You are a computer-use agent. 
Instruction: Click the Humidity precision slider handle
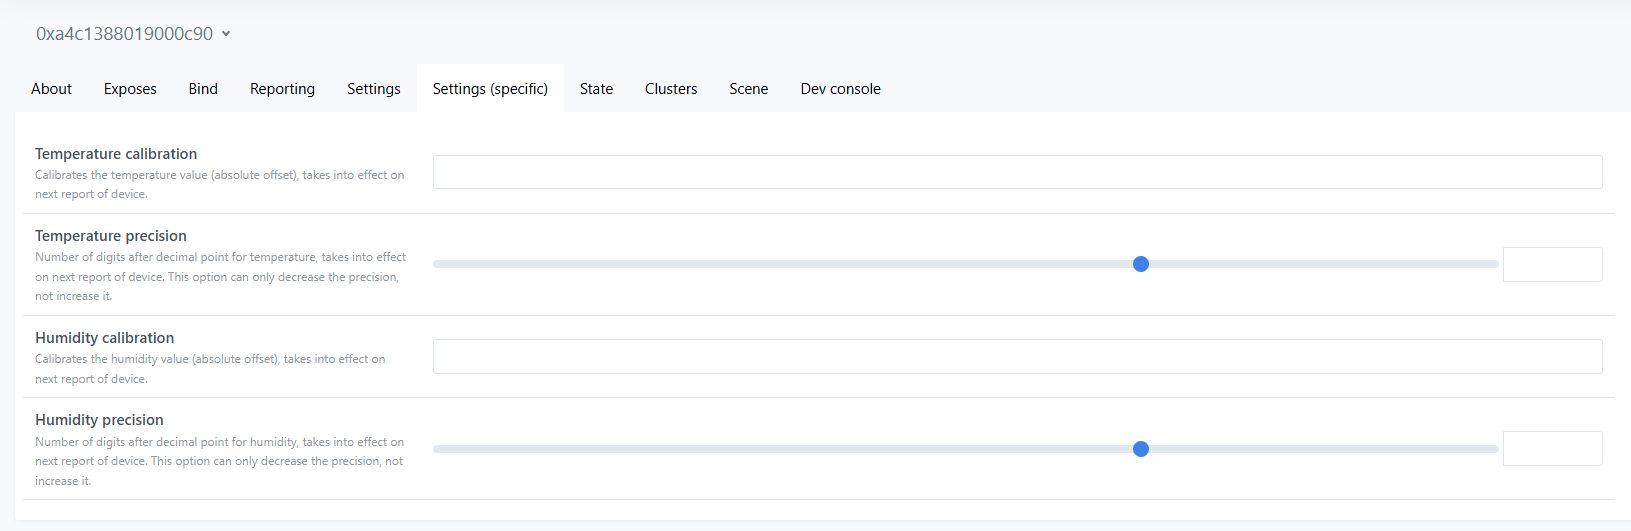pyautogui.click(x=1141, y=449)
